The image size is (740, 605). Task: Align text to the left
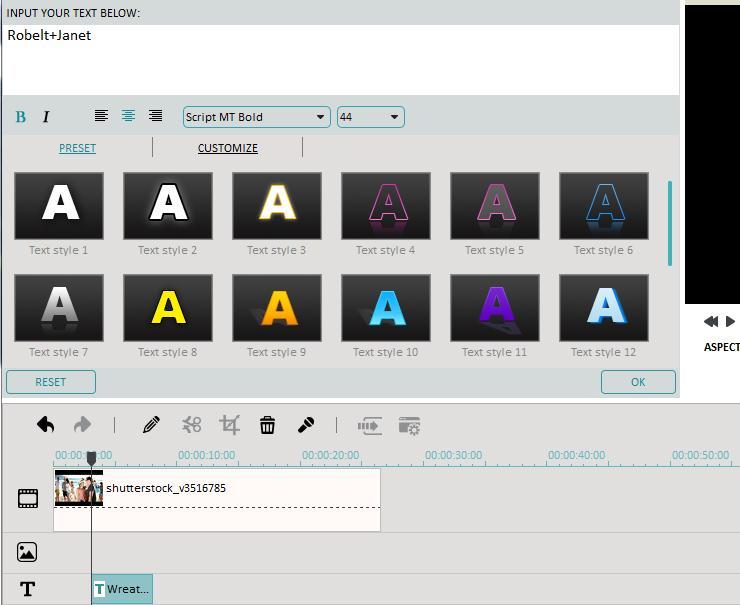coord(101,116)
